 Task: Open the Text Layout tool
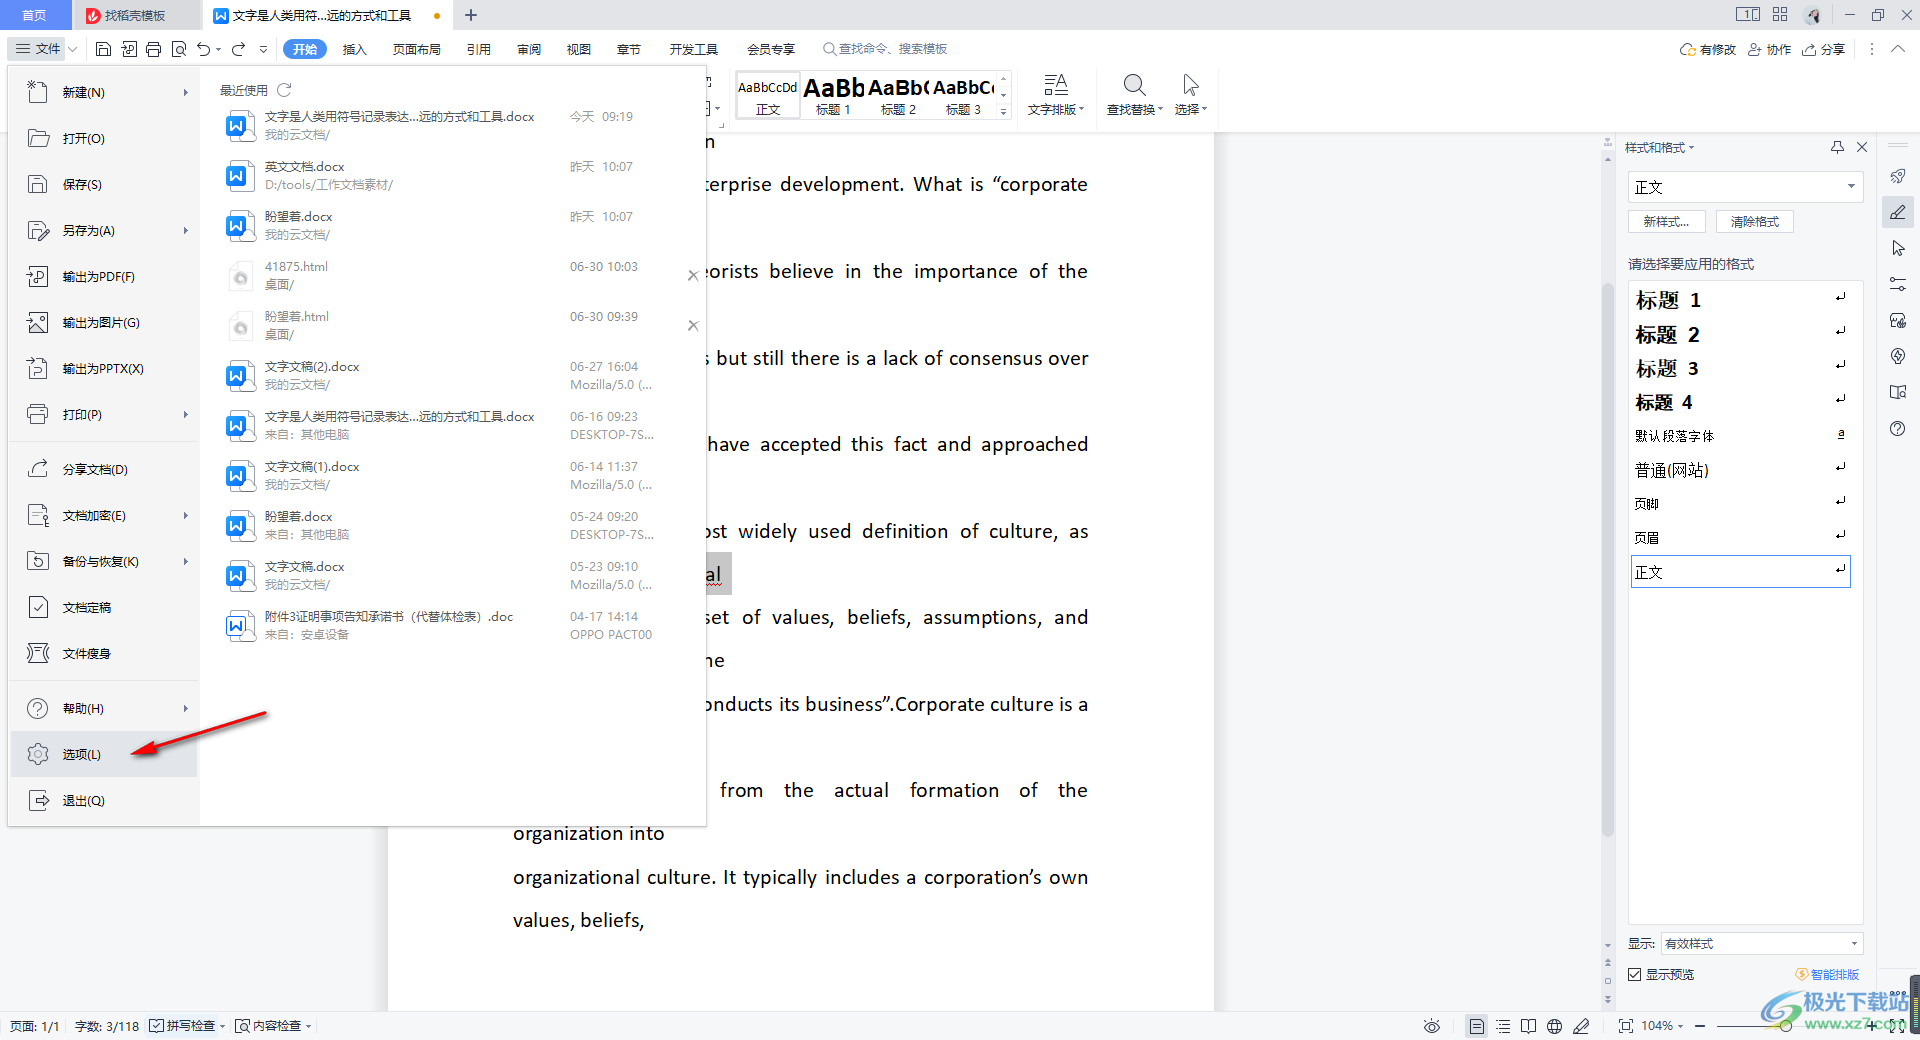(1056, 96)
